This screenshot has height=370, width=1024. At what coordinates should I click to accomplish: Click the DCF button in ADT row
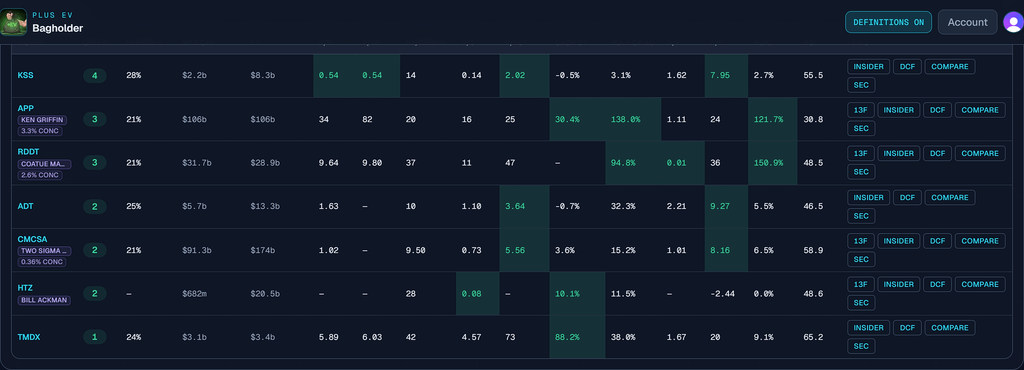(x=907, y=197)
